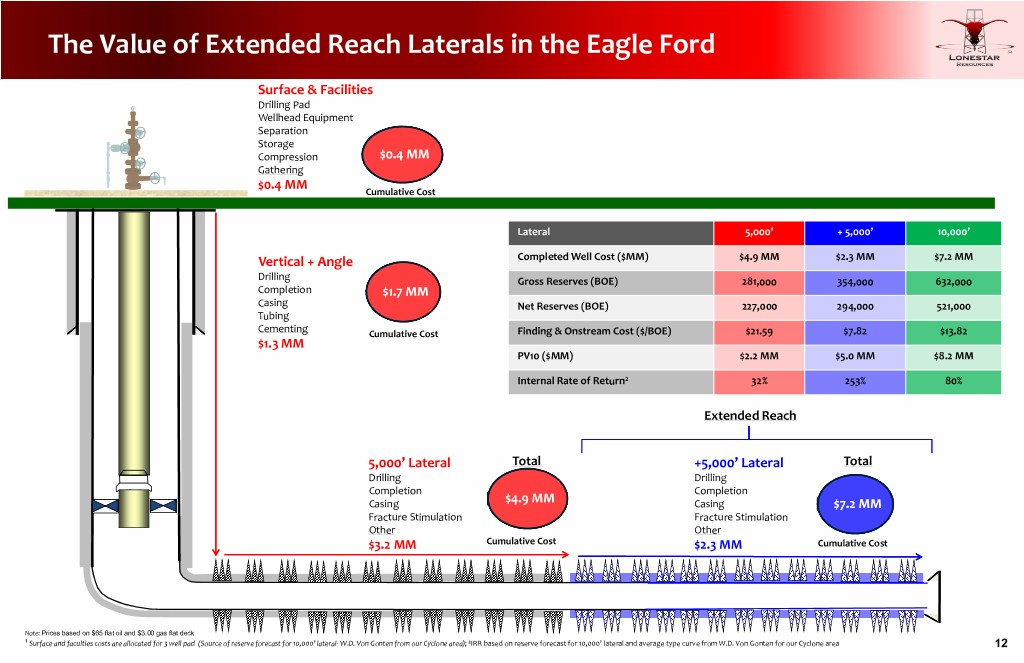Click the $4.9 MM table cell
The width and height of the screenshot is (1024, 663).
tap(759, 257)
